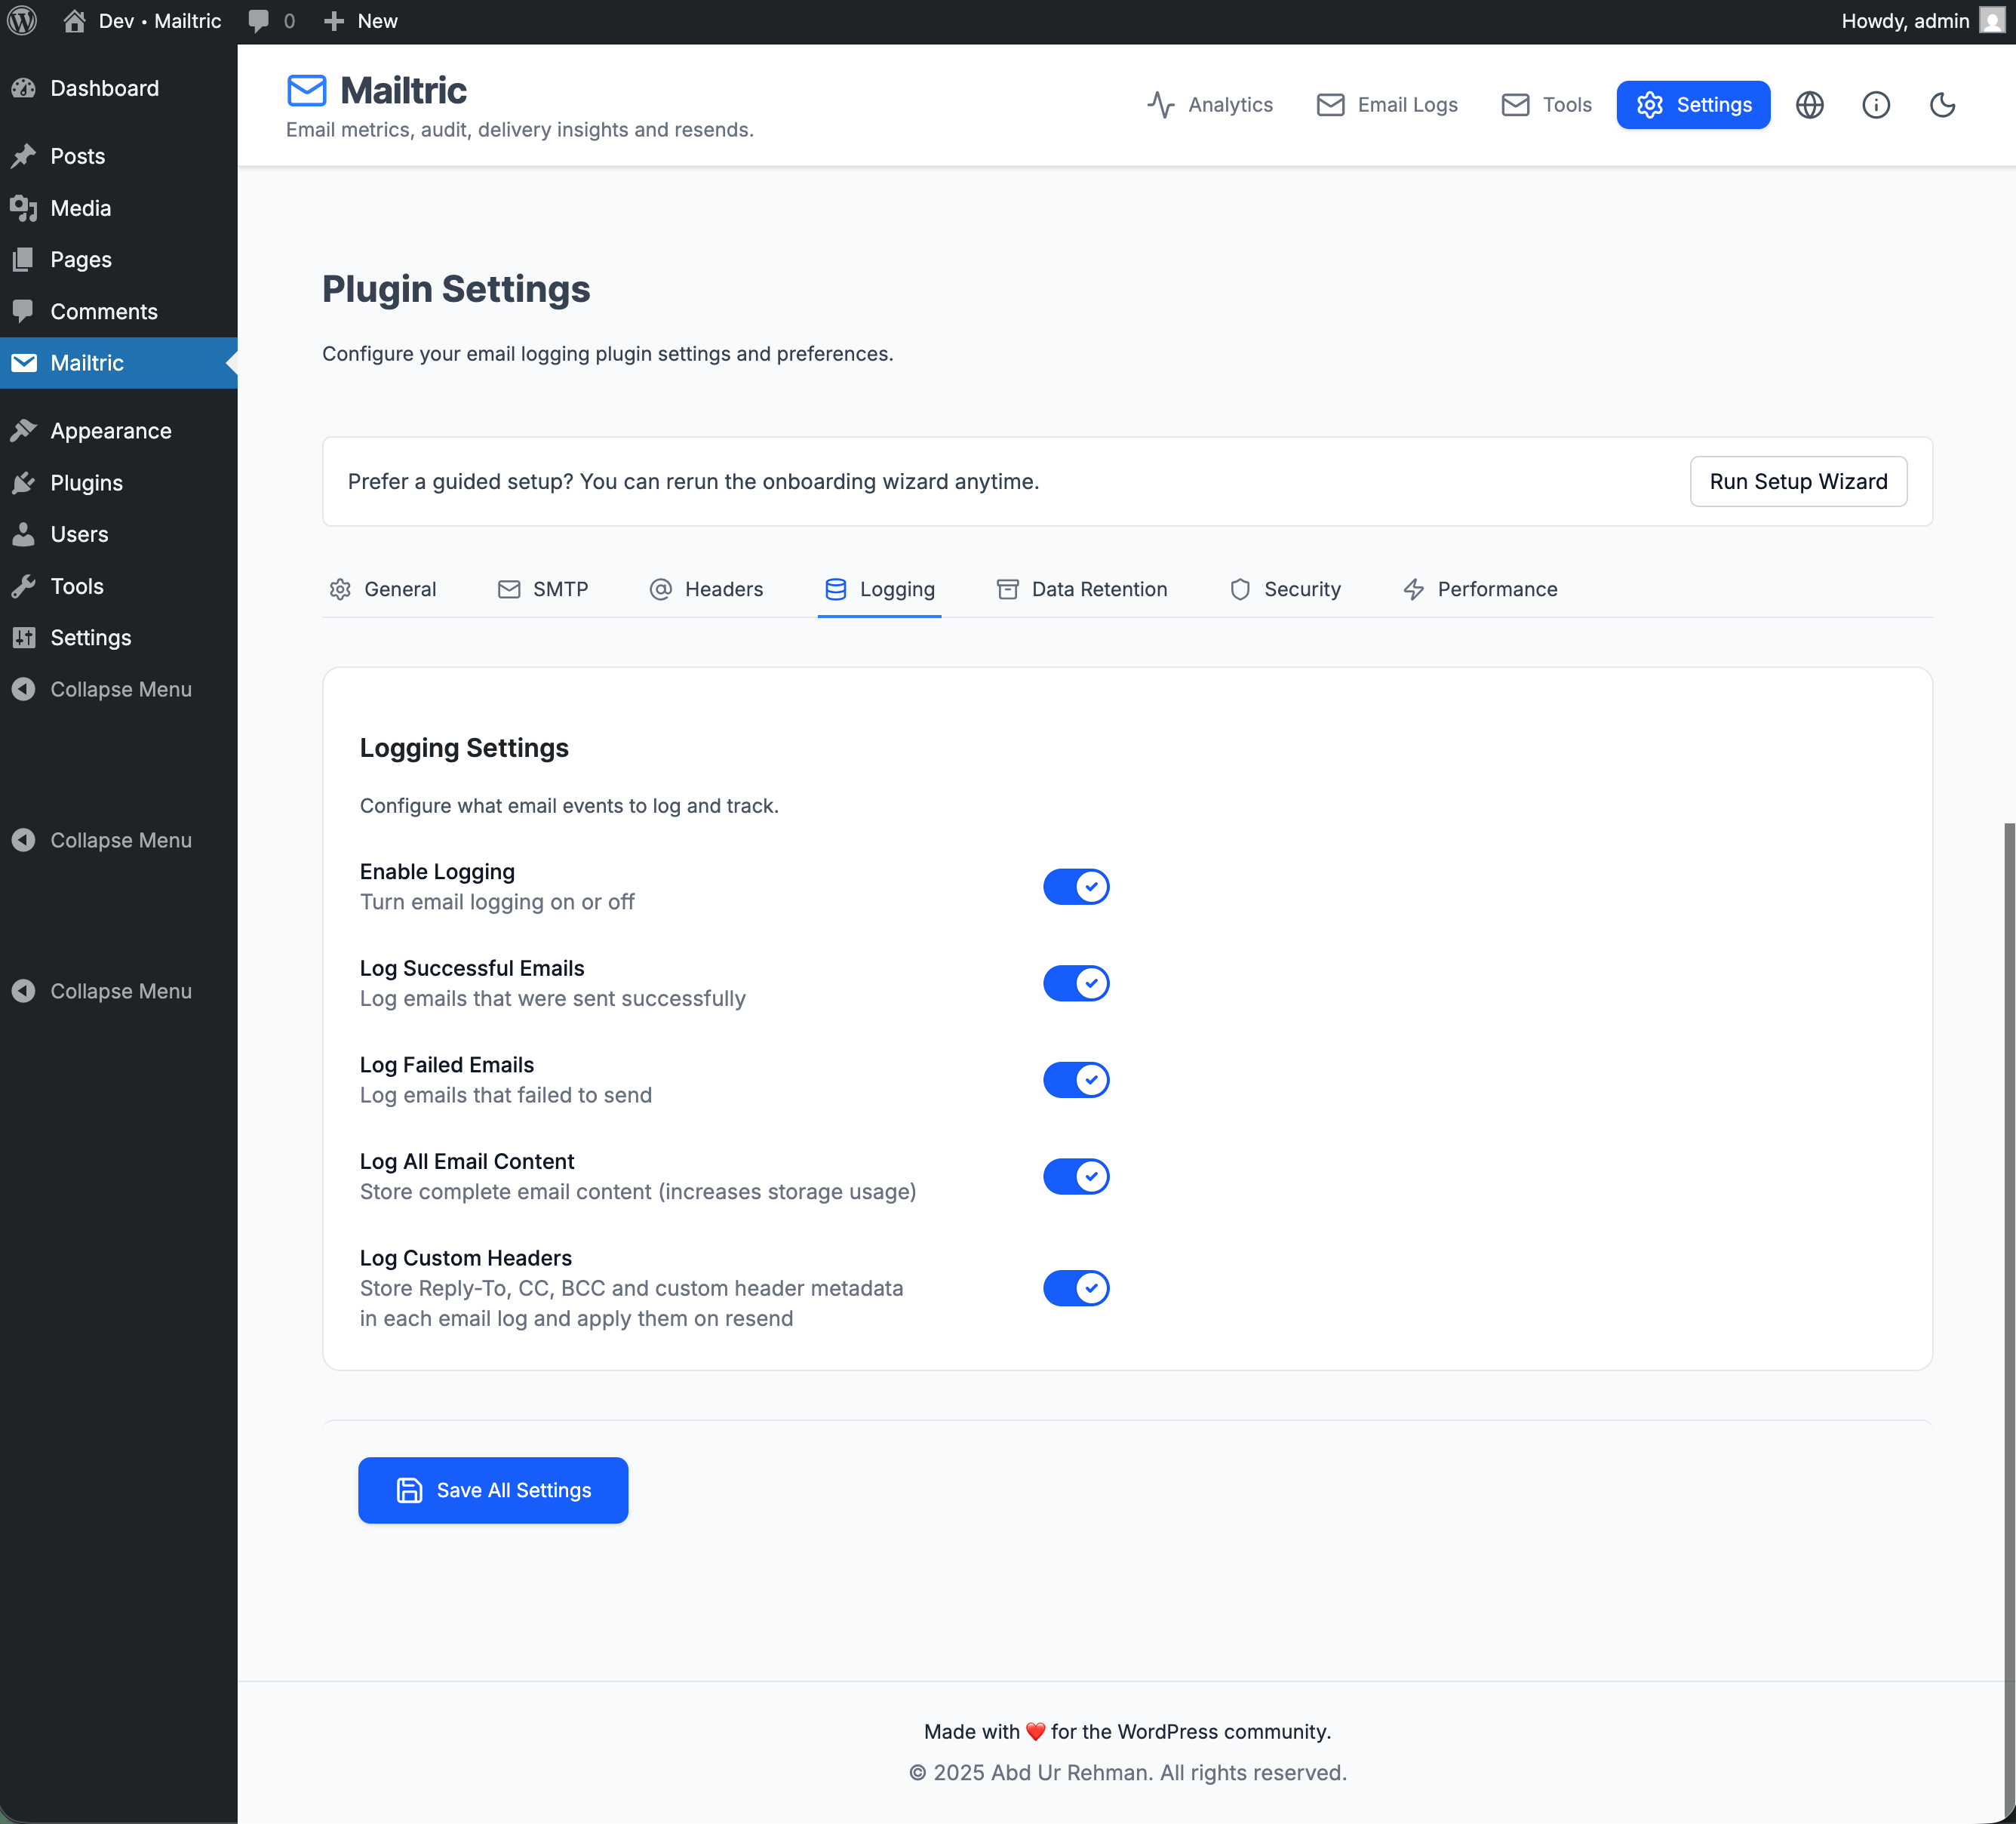Screen dimensions: 2016x1824
Task: Open Appearance from the sidebar
Action: [110, 430]
